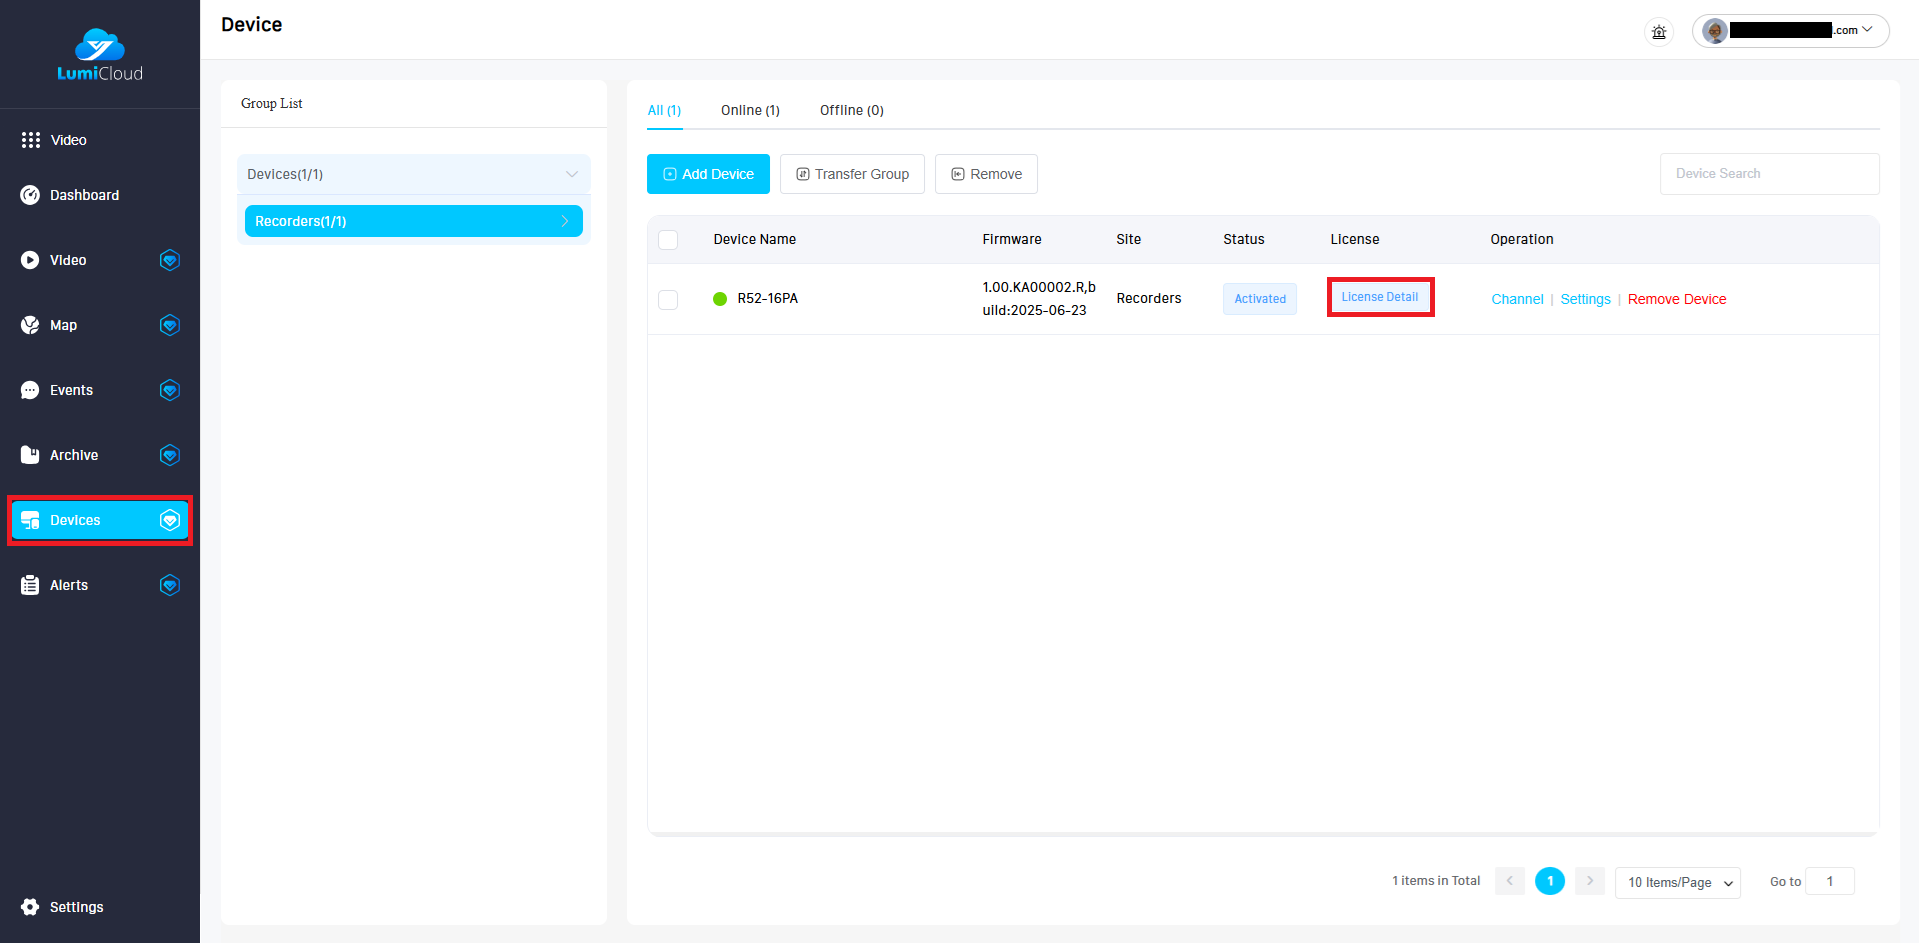This screenshot has width=1919, height=943.
Task: Open Dashboard from the sidebar
Action: (x=84, y=195)
